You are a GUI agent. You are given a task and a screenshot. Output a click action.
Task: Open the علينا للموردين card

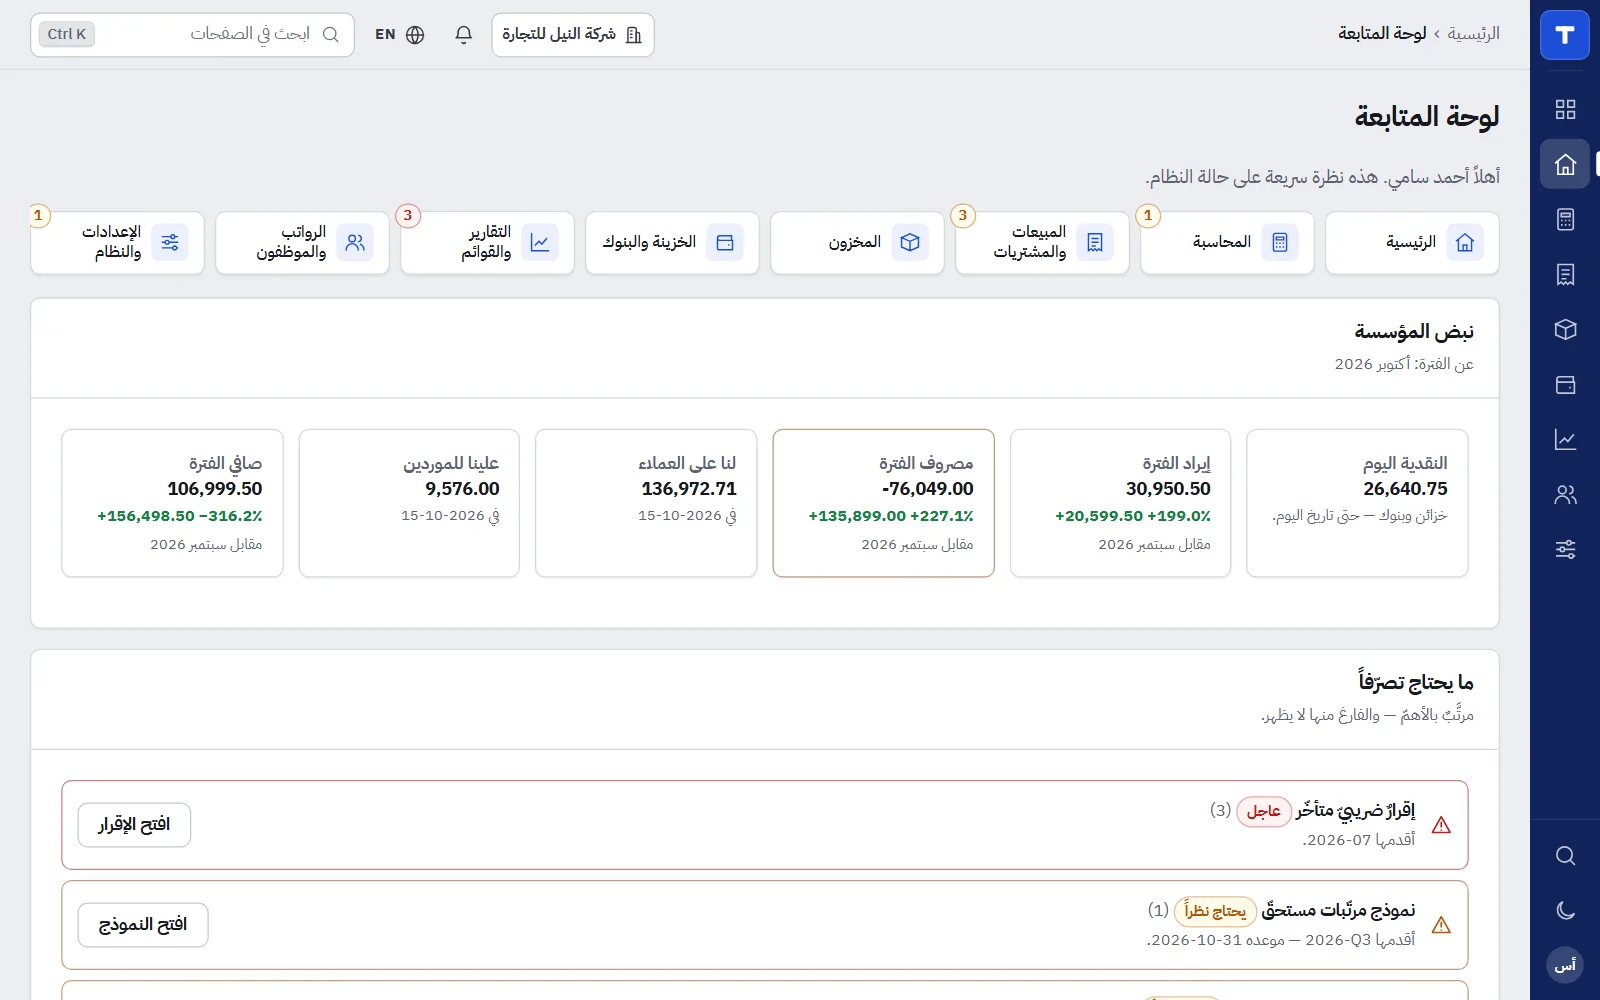coord(409,503)
